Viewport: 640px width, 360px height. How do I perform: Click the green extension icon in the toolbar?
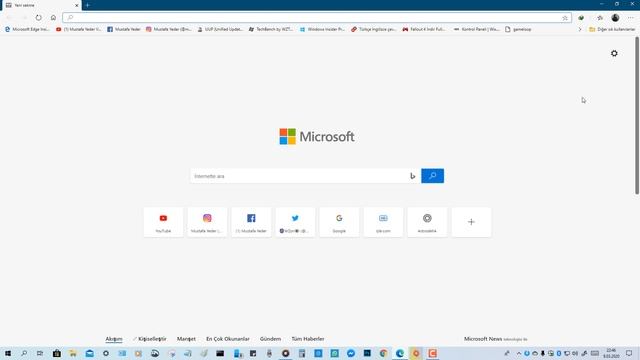coord(581,18)
